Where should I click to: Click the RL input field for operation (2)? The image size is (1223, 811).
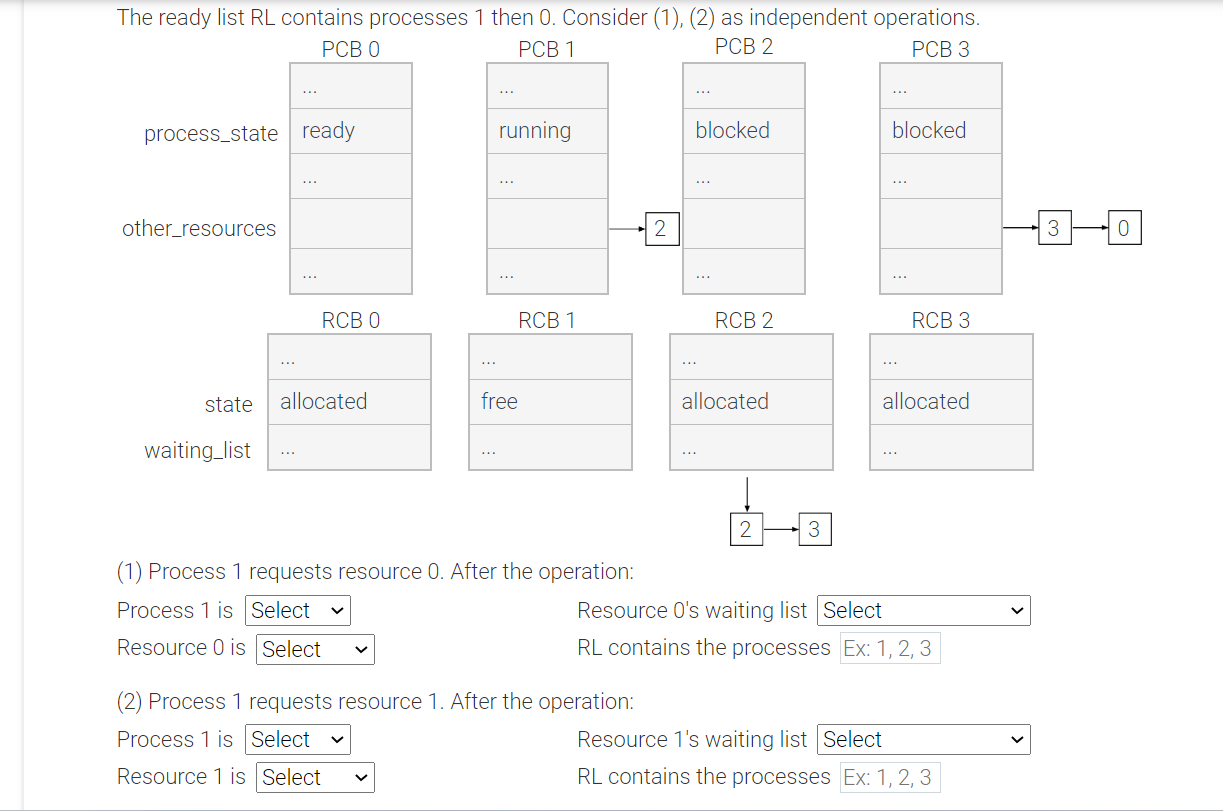[x=889, y=777]
